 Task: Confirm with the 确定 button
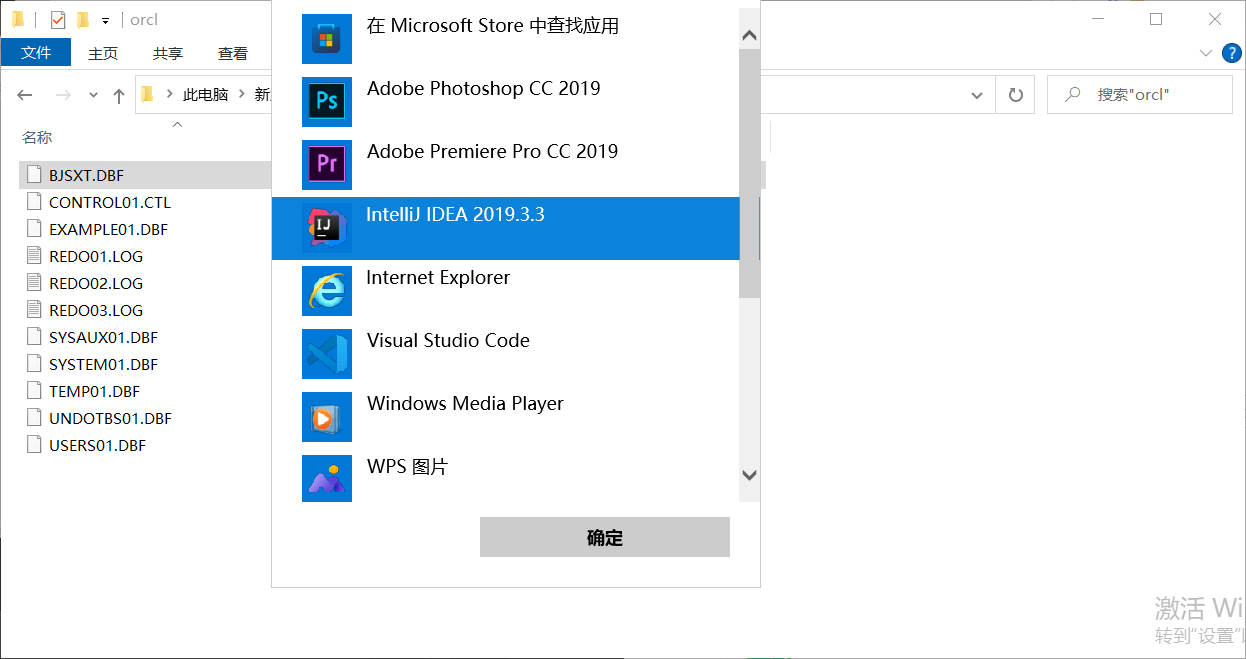605,537
